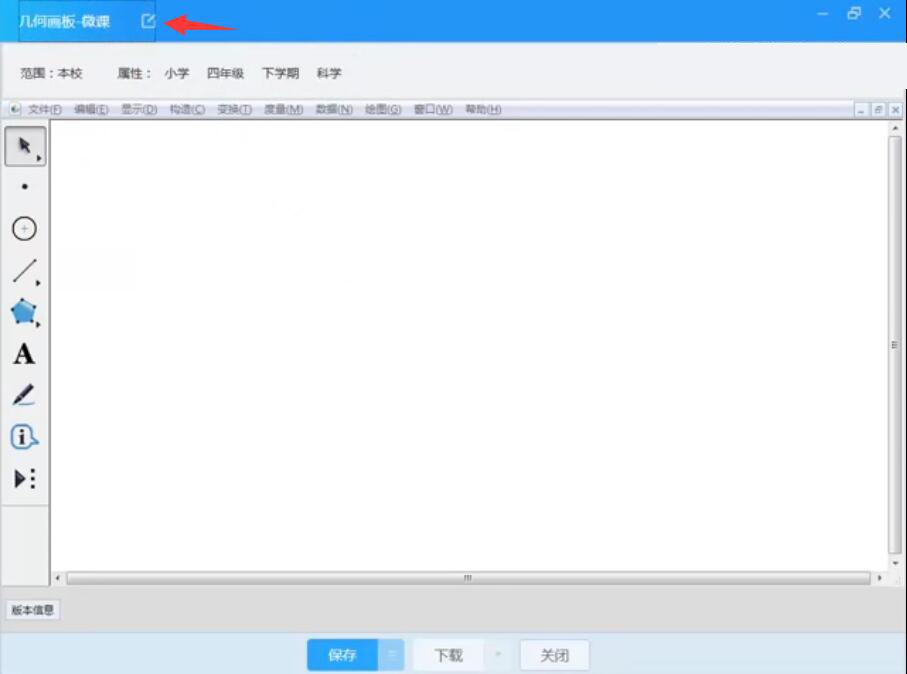Select the Marker pen tool
The image size is (907, 674).
(x=25, y=393)
